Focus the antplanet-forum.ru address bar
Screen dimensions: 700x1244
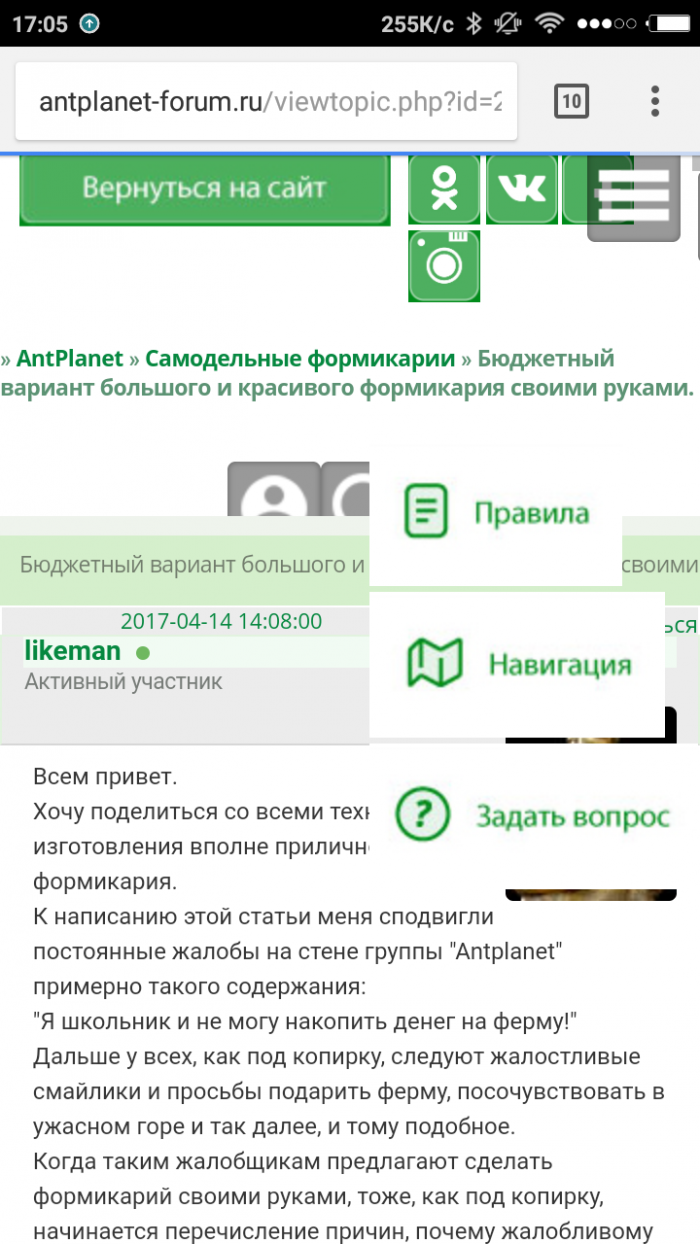268,102
